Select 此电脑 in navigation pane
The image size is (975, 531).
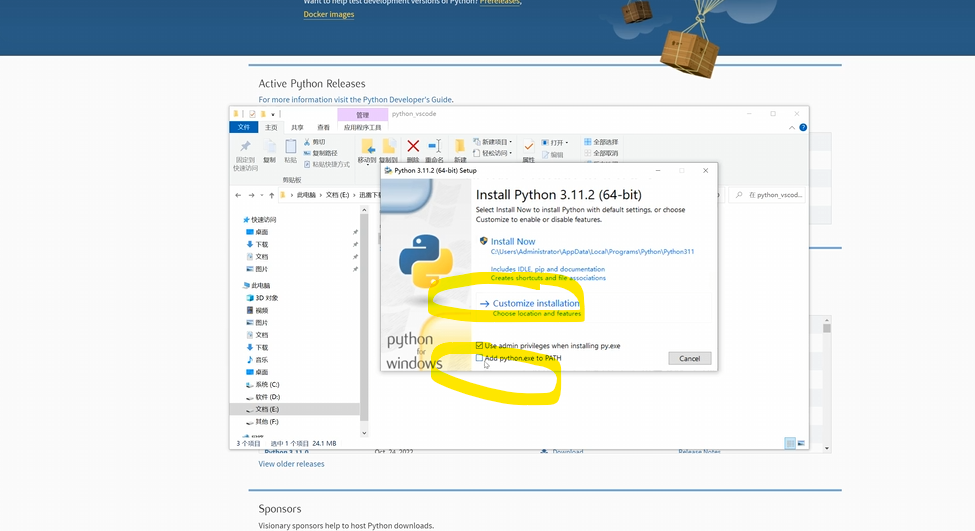pyautogui.click(x=261, y=285)
